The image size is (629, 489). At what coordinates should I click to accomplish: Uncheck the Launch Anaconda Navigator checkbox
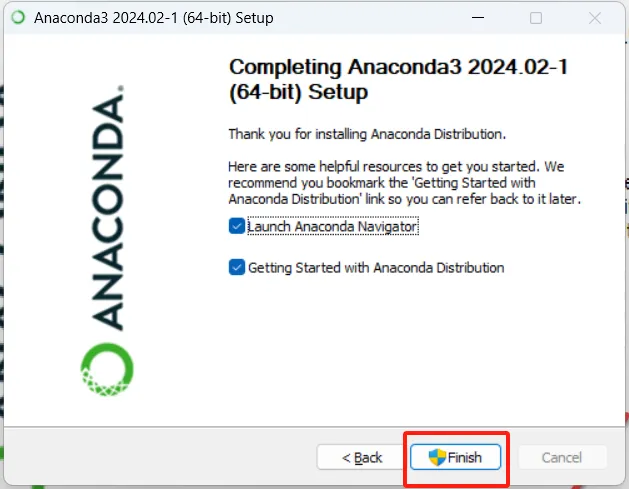237,226
